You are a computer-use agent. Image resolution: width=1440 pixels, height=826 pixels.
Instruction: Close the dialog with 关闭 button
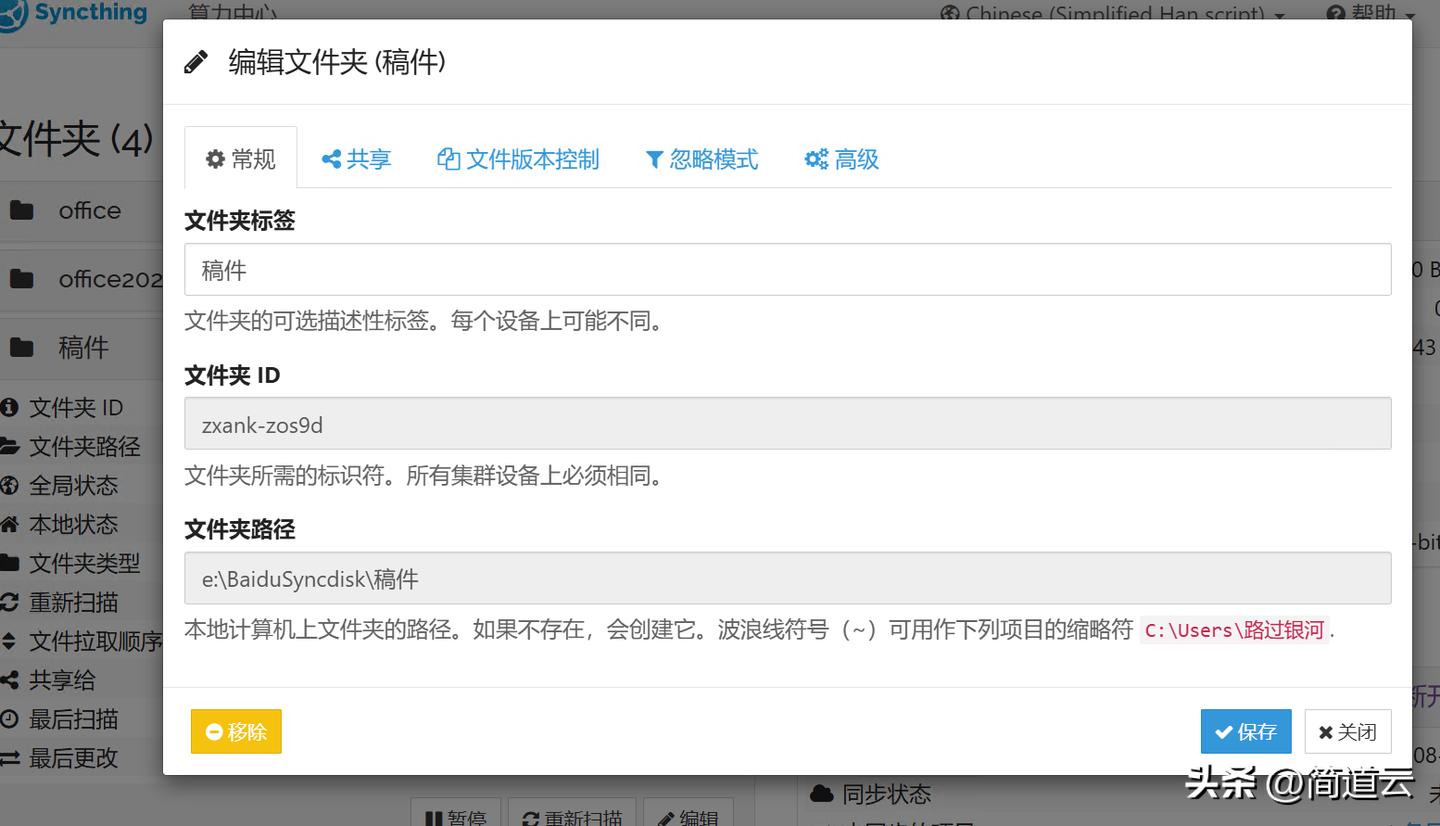coord(1347,732)
